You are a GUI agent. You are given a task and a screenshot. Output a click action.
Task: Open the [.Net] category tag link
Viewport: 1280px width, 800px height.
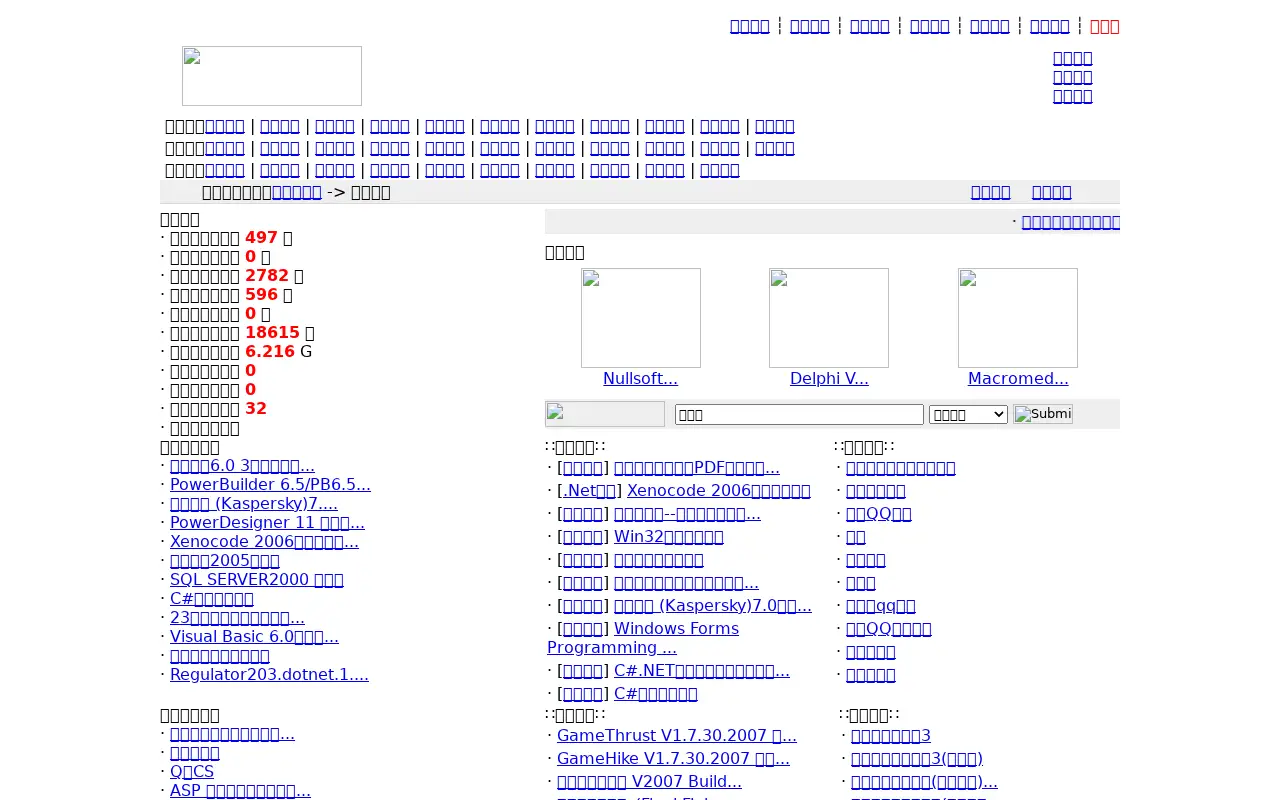589,490
